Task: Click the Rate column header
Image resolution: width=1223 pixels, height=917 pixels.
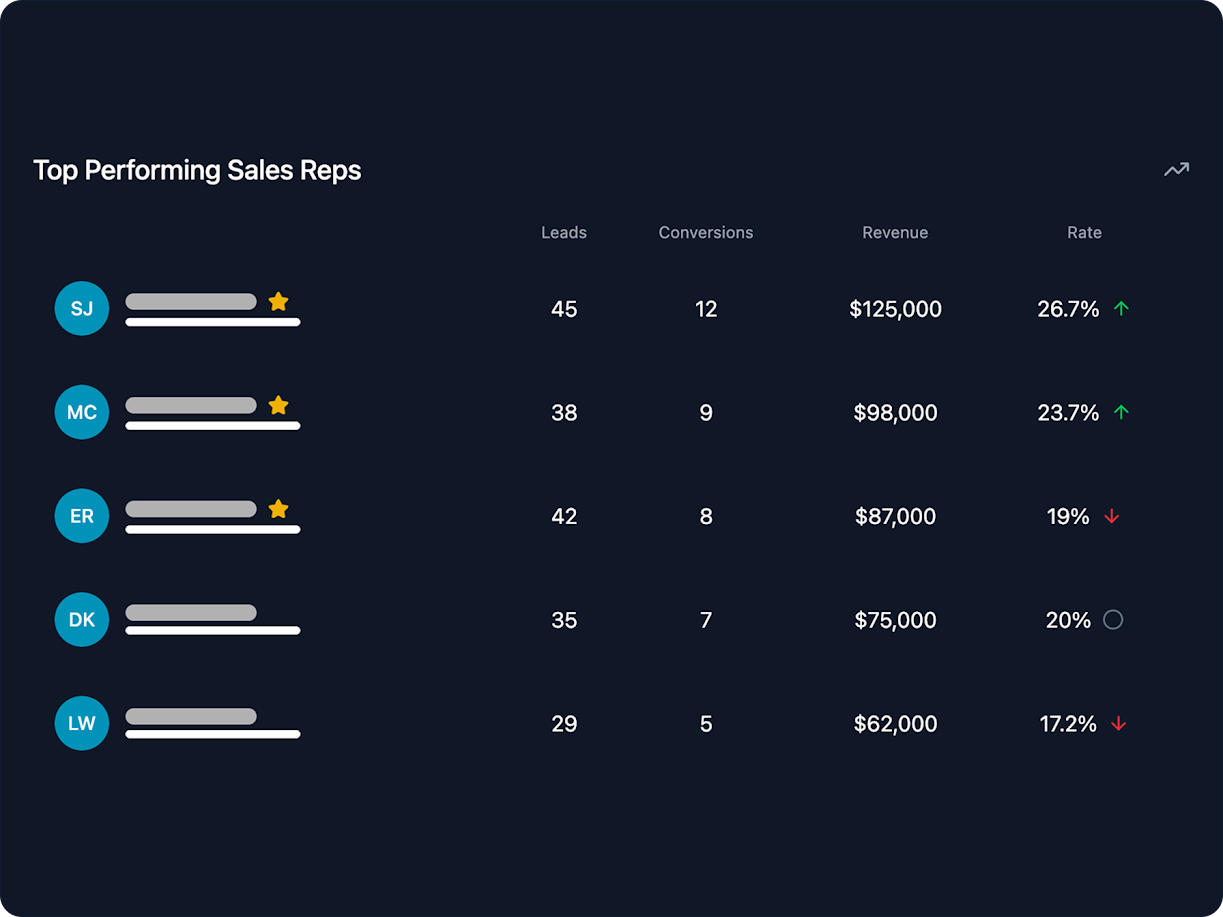Action: point(1084,232)
